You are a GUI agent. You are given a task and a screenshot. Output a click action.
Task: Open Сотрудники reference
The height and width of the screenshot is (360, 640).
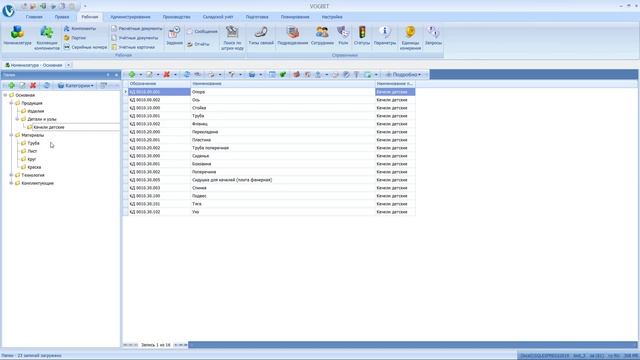tap(322, 36)
